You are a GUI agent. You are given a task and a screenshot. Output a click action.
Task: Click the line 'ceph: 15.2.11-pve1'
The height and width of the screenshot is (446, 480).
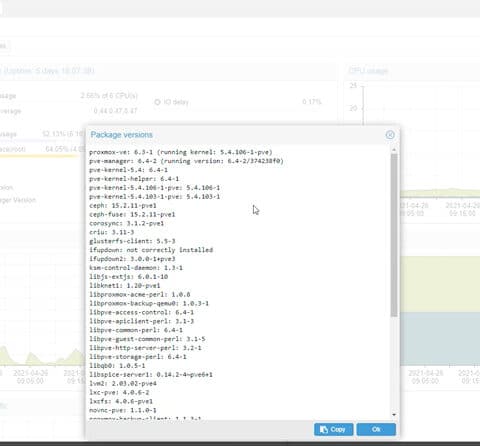click(x=123, y=206)
